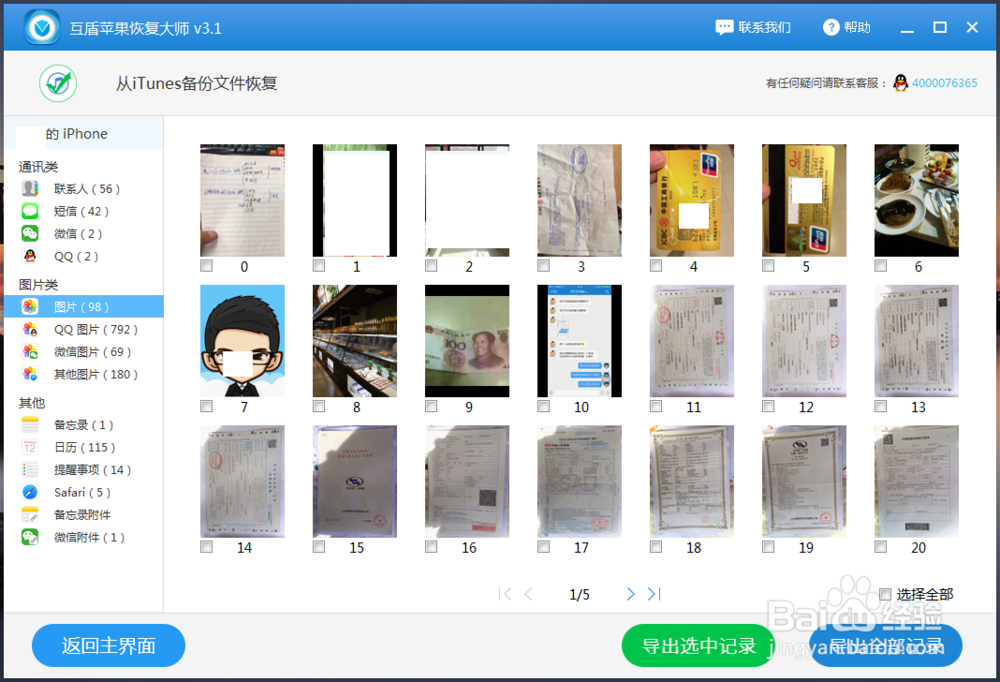This screenshot has height=682, width=1000.
Task: Open thumbnail 9 banknote photo
Action: pyautogui.click(x=467, y=341)
